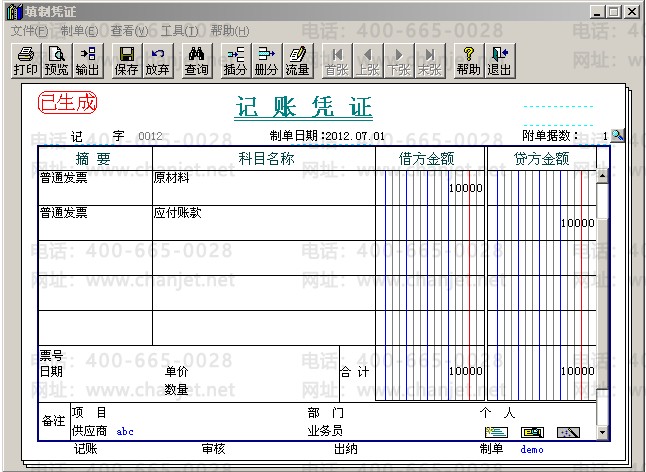Maximize the 填制凭证 window
Image resolution: width=646 pixels, height=472 pixels.
click(613, 12)
